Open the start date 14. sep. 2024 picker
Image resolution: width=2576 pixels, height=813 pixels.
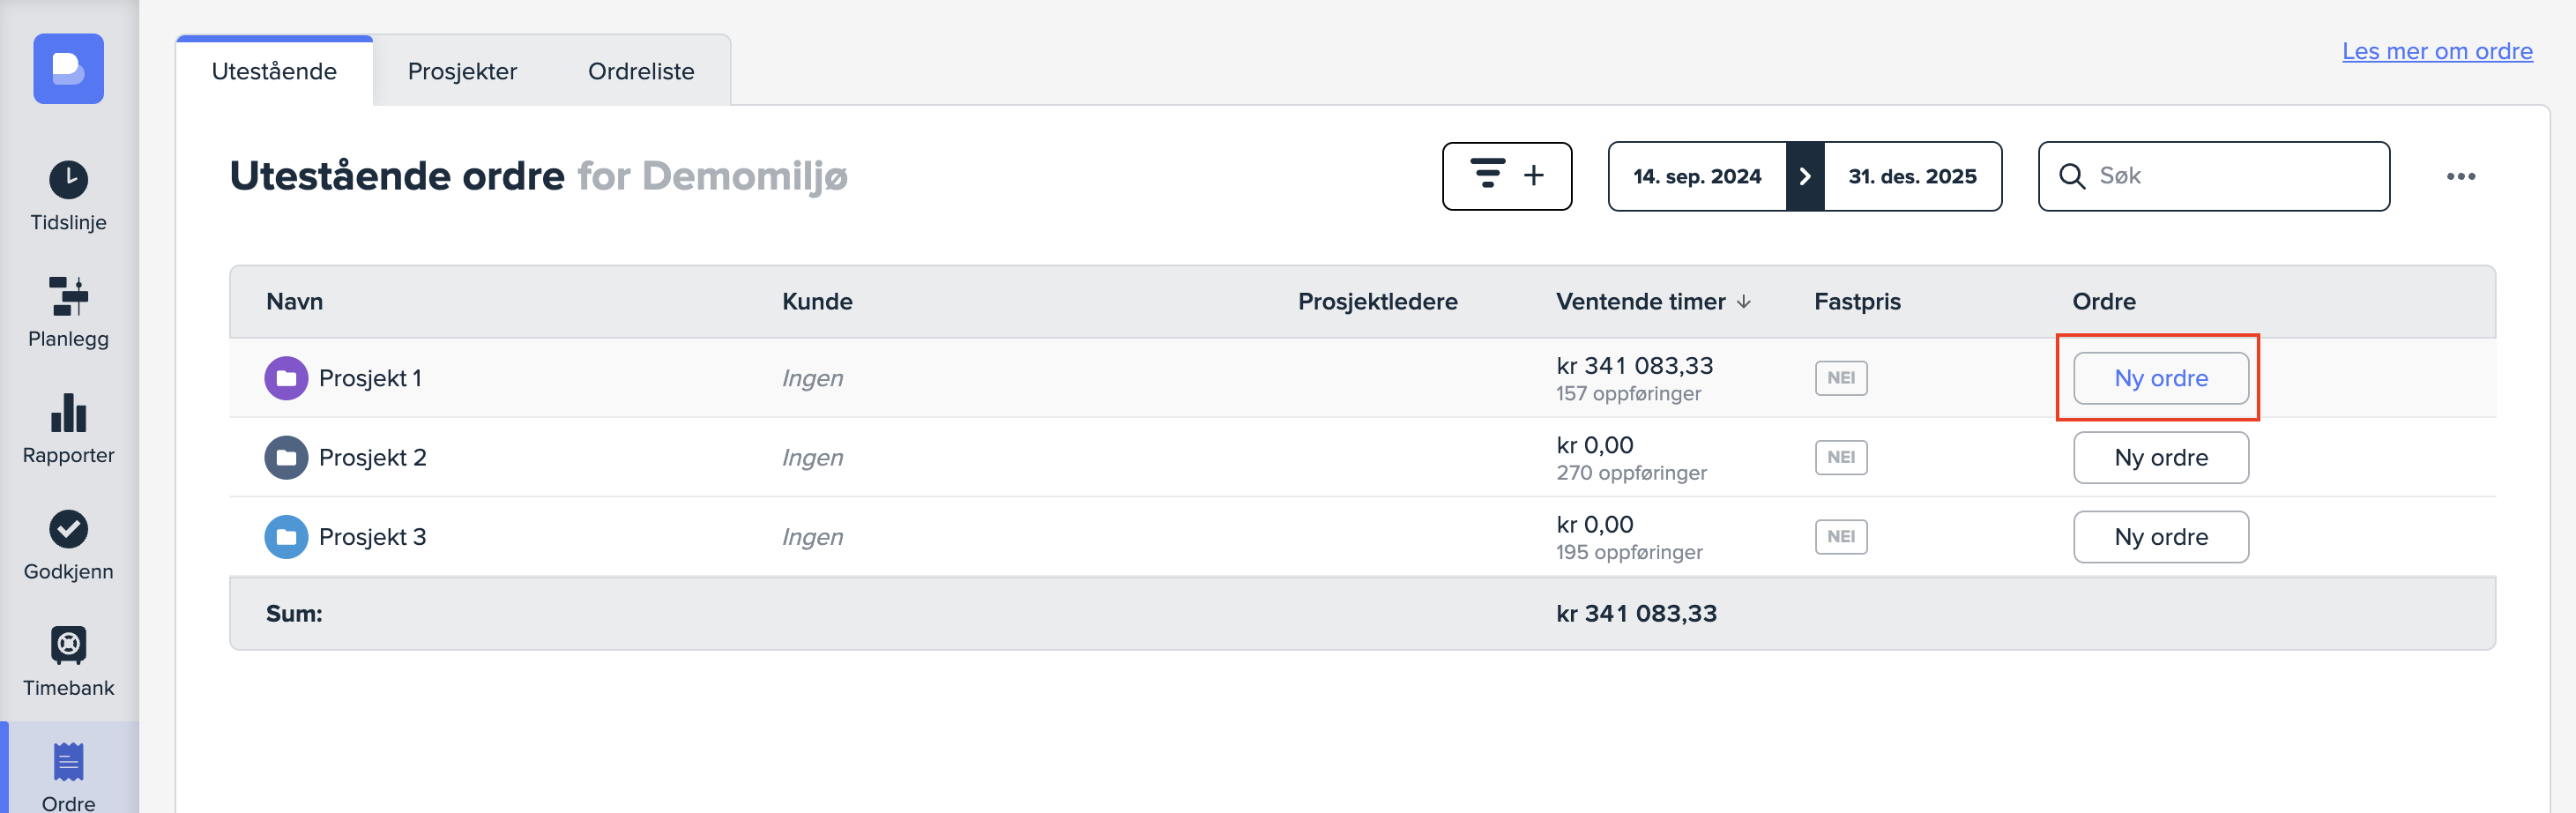click(1696, 176)
